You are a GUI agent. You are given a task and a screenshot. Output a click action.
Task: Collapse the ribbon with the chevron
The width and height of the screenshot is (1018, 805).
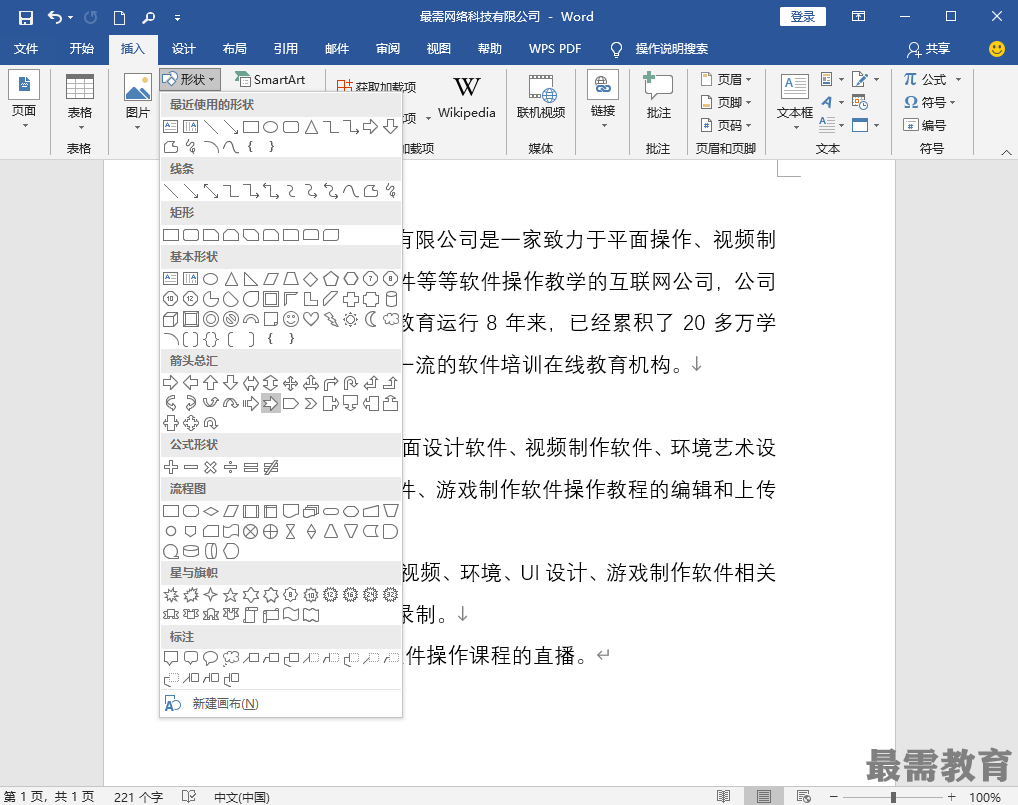[1006, 153]
